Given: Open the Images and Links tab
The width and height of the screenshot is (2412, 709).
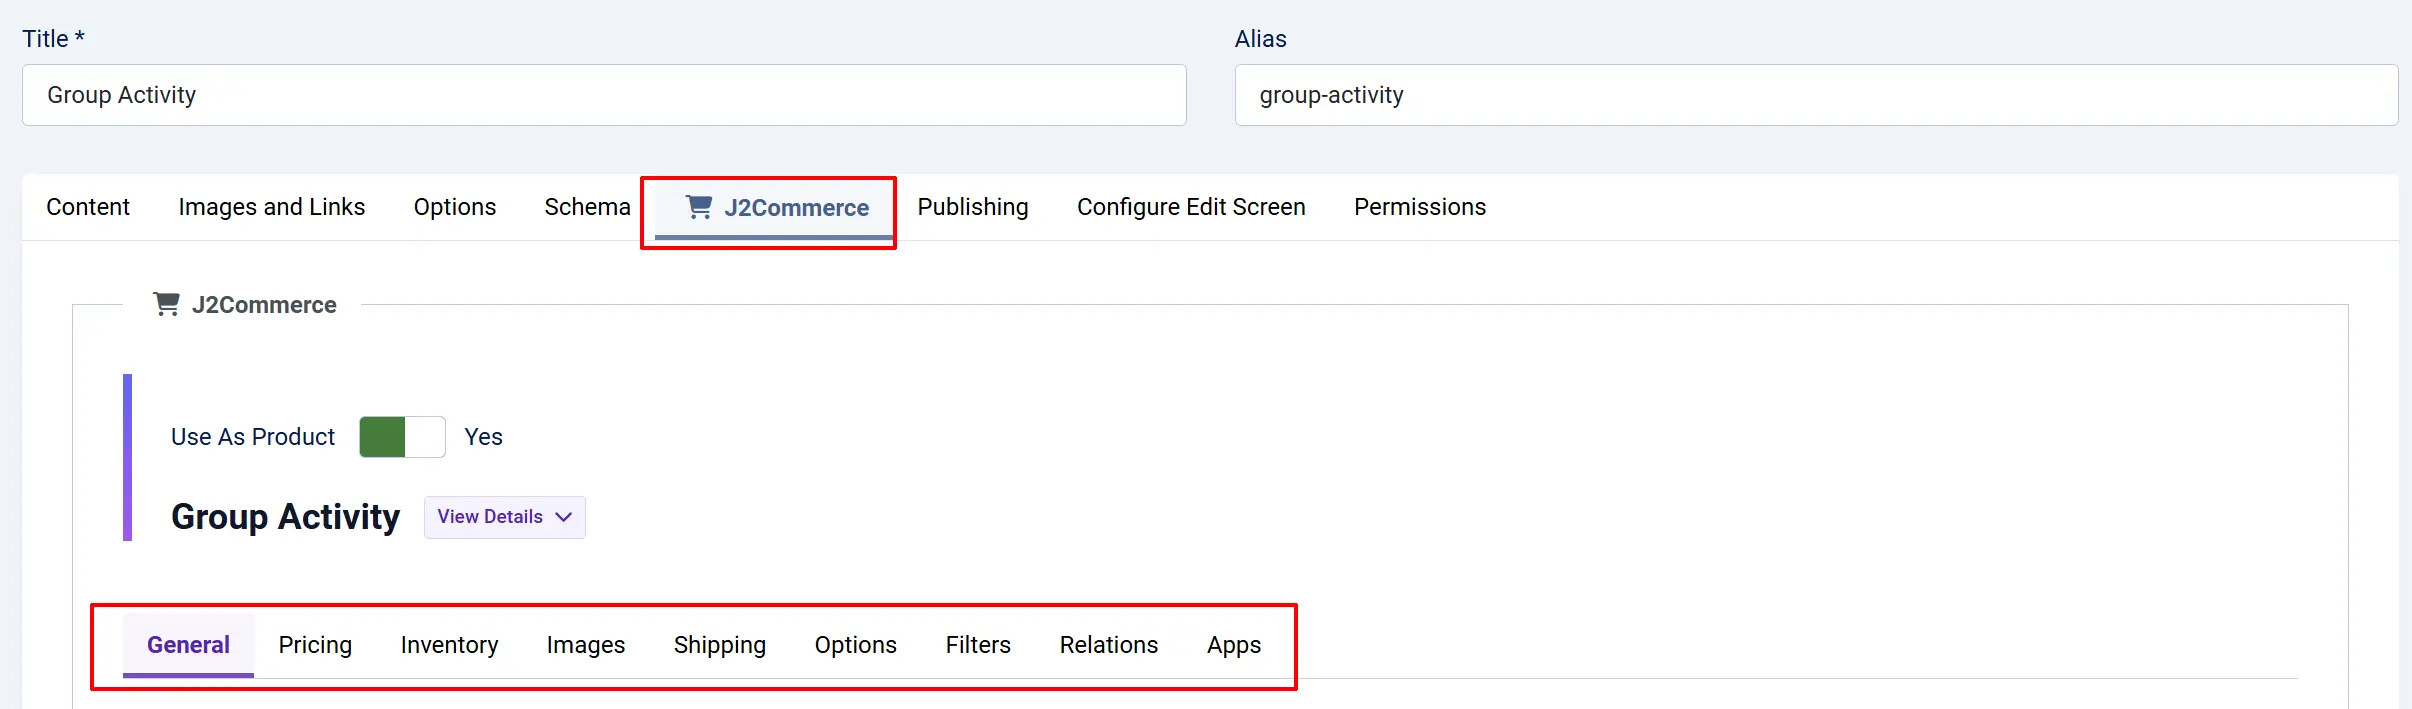Looking at the screenshot, I should pyautogui.click(x=272, y=207).
